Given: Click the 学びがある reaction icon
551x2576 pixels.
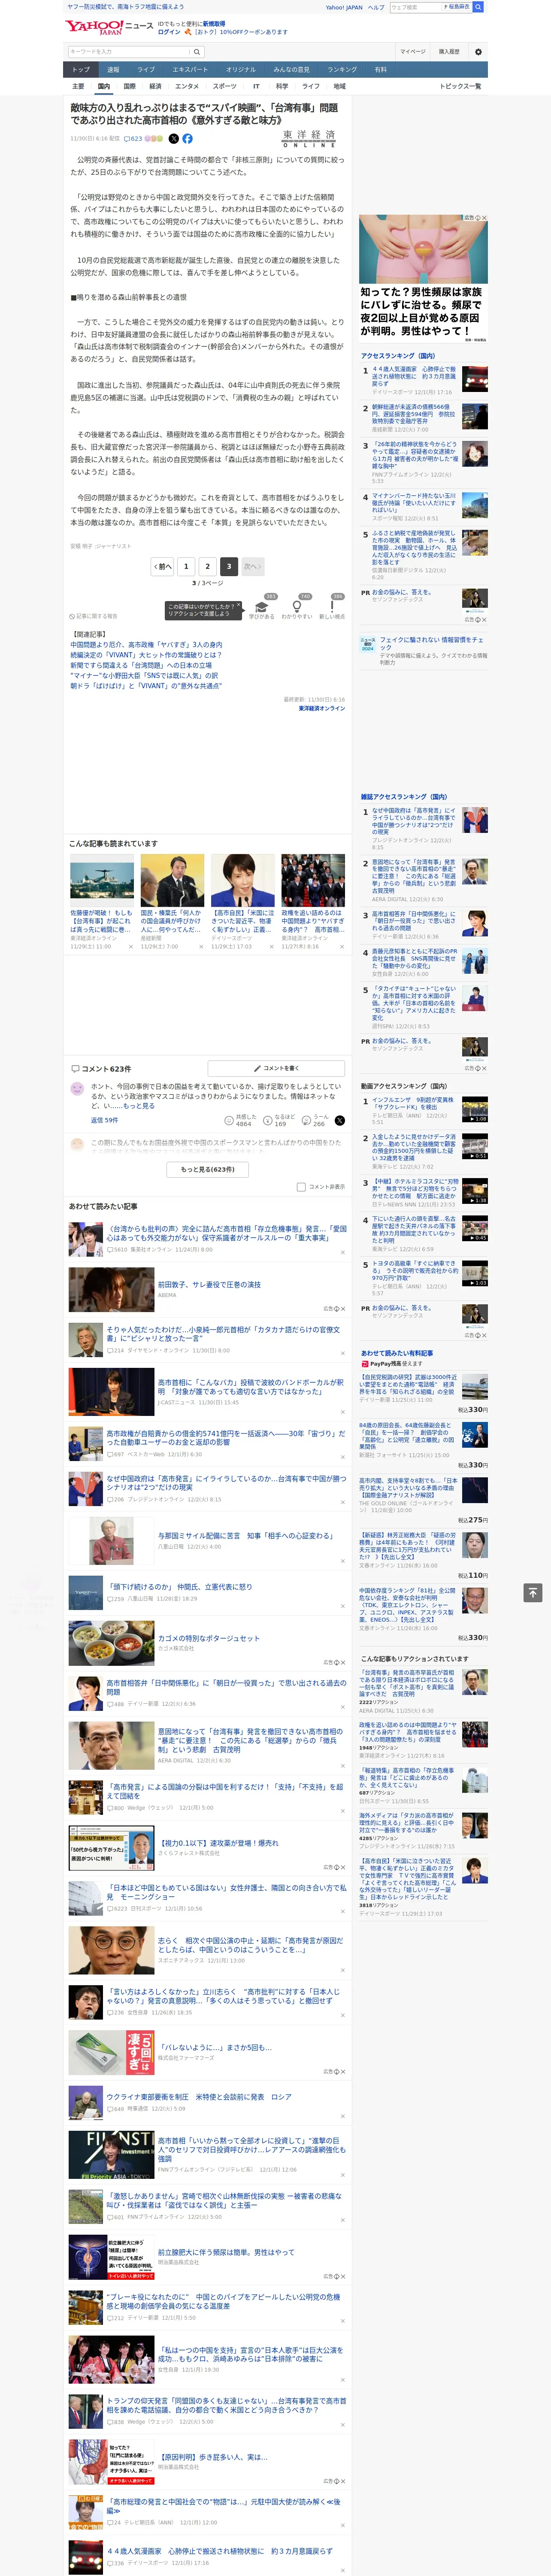Looking at the screenshot, I should click(262, 607).
